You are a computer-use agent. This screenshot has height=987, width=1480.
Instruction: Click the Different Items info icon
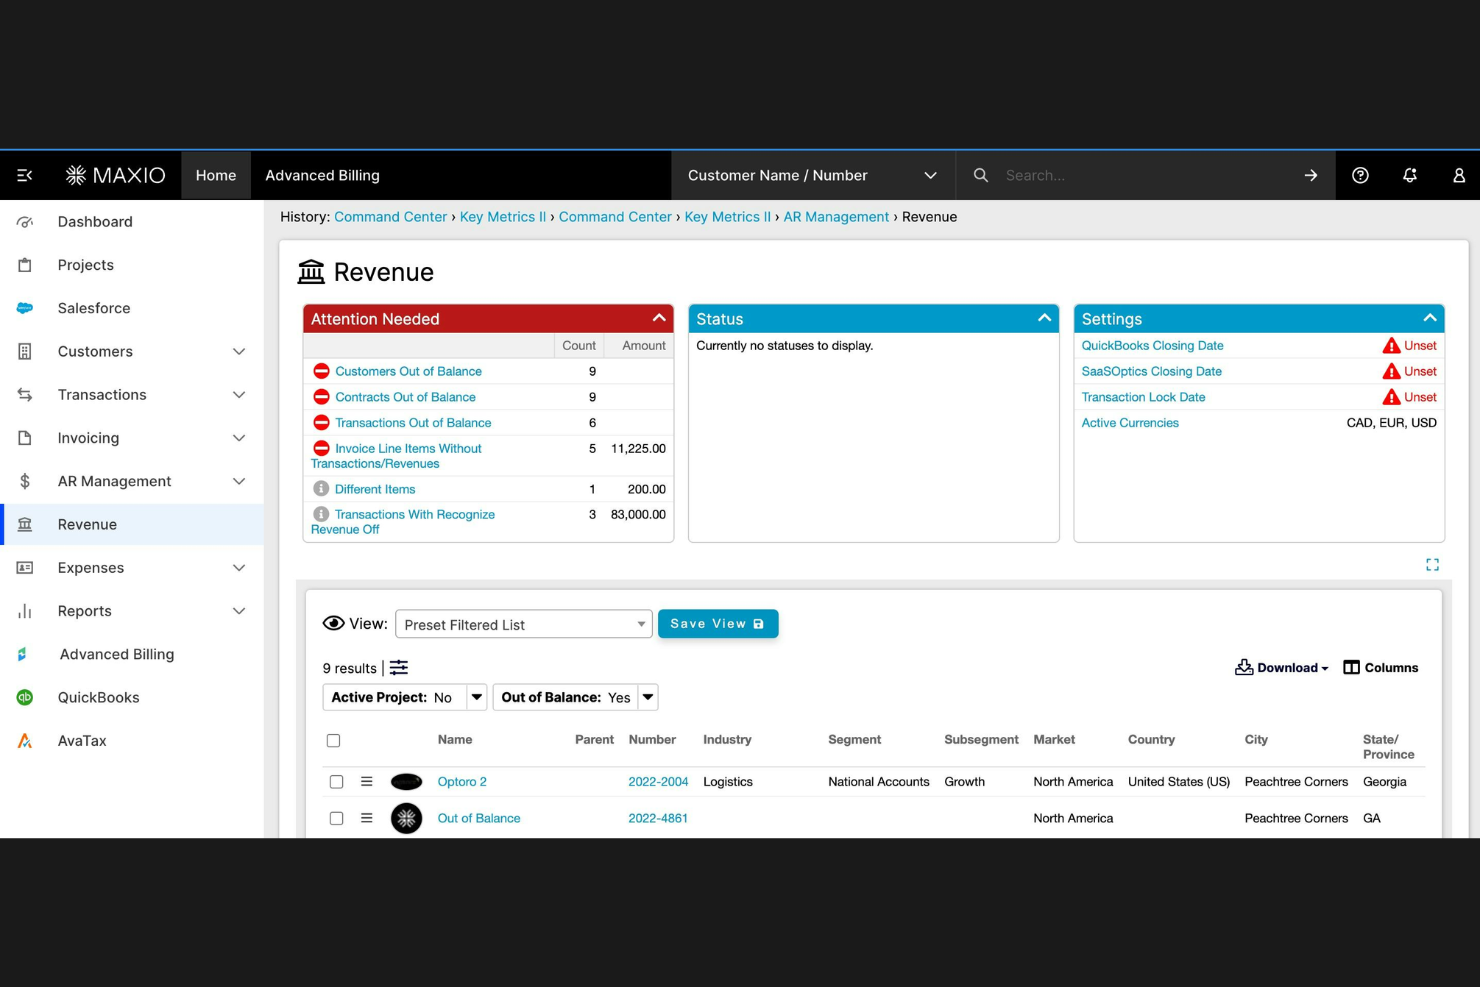(x=321, y=489)
